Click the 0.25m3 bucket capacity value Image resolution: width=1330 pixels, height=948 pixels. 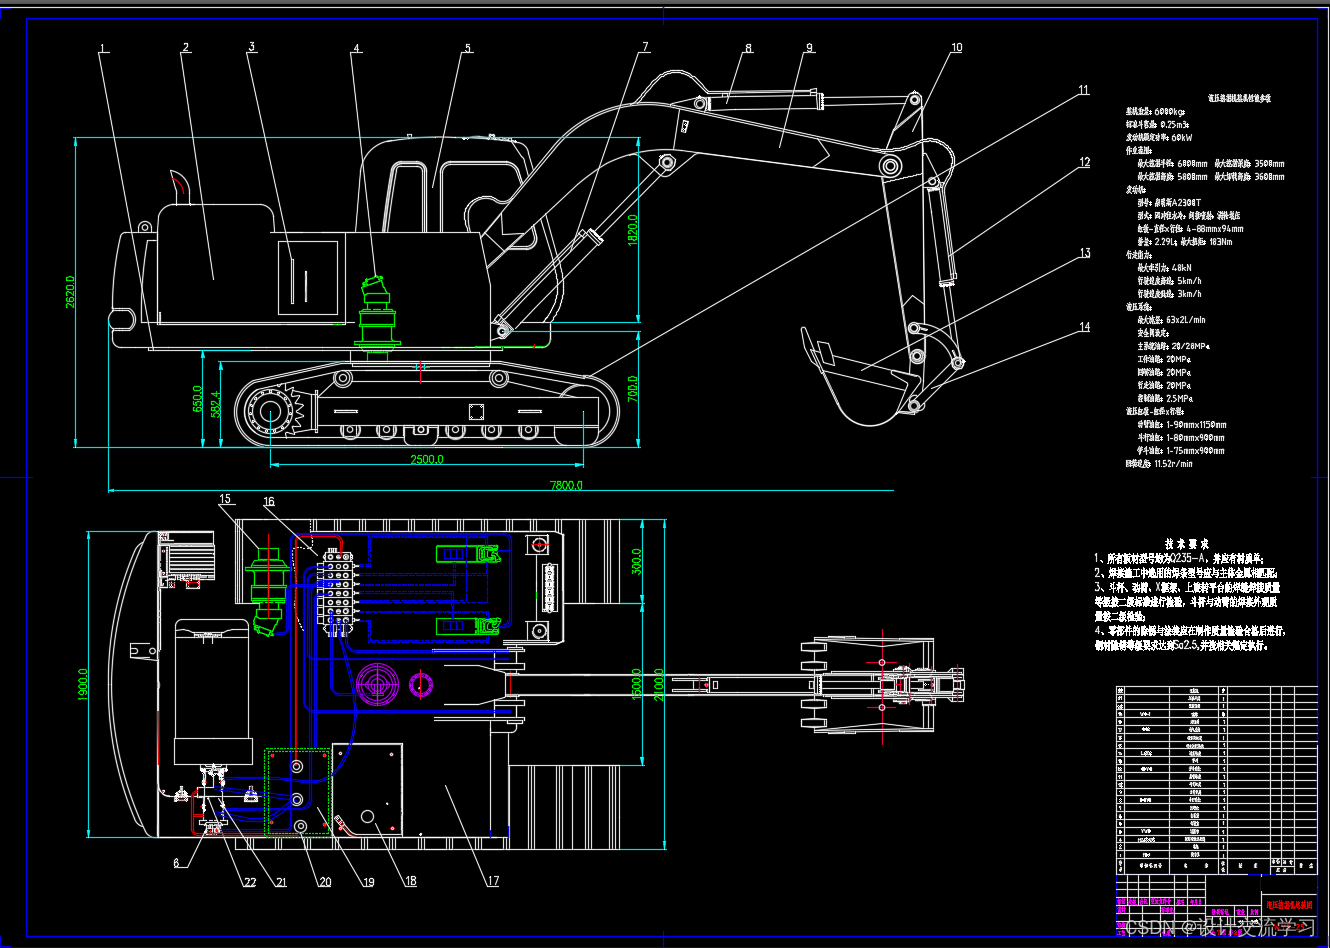[x=1174, y=124]
